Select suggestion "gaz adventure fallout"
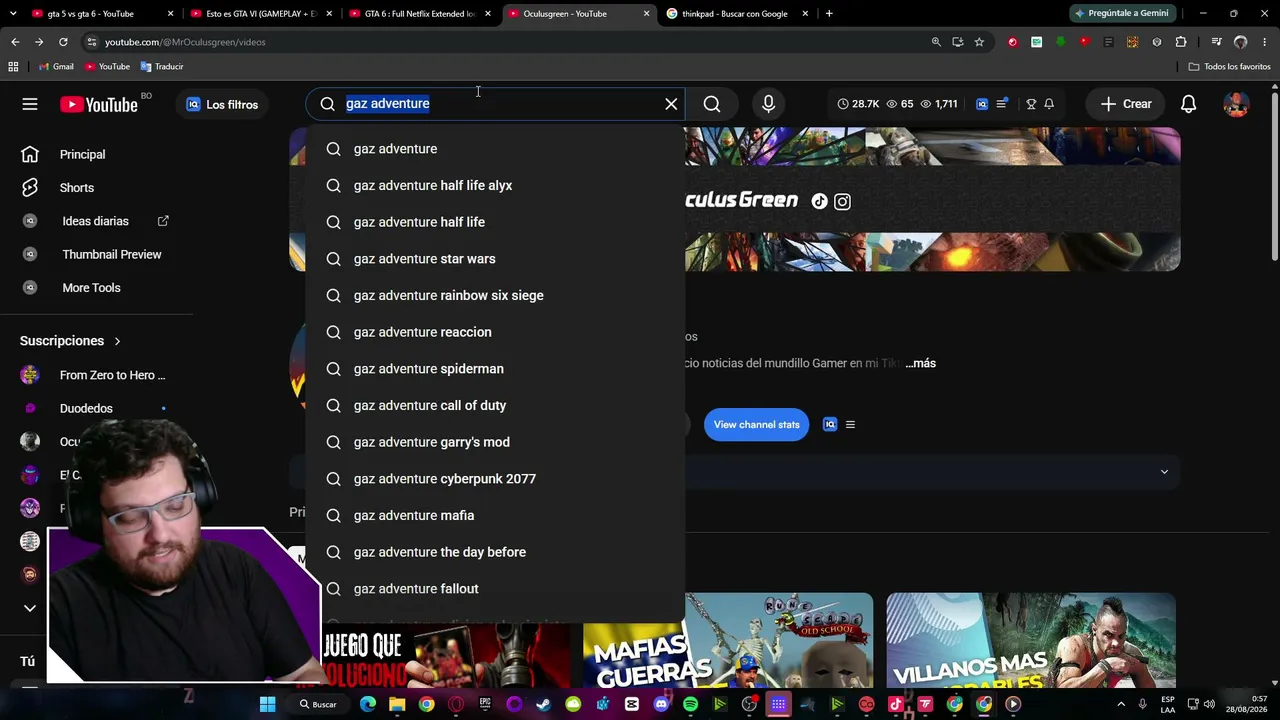Image resolution: width=1280 pixels, height=720 pixels. tap(496, 589)
